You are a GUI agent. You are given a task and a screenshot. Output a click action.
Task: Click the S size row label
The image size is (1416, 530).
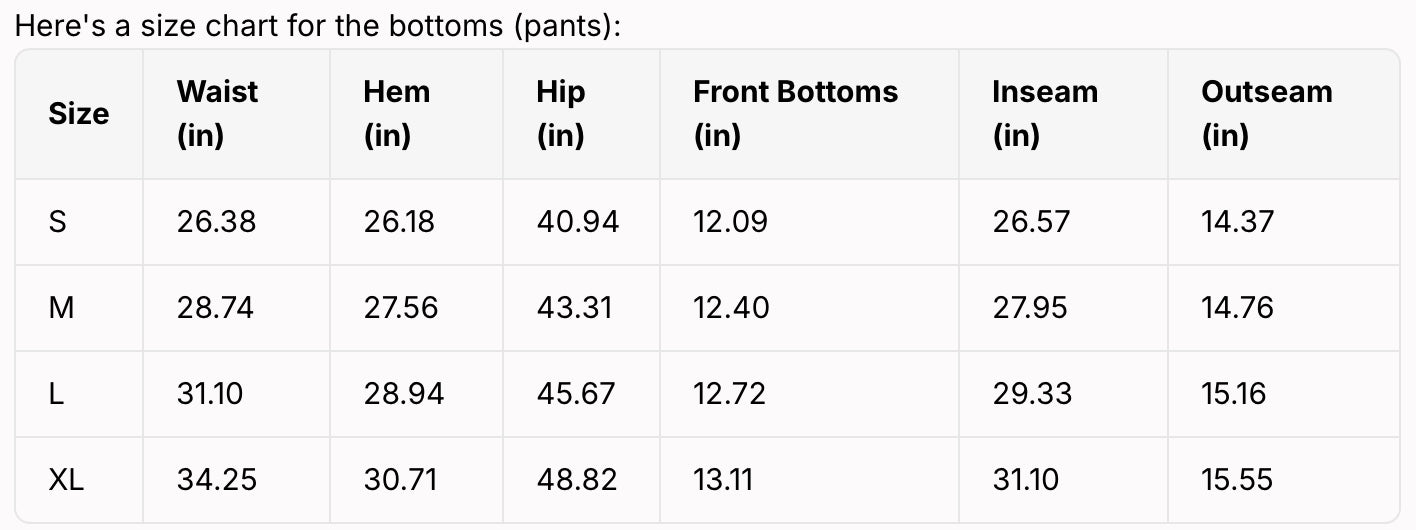(x=58, y=221)
